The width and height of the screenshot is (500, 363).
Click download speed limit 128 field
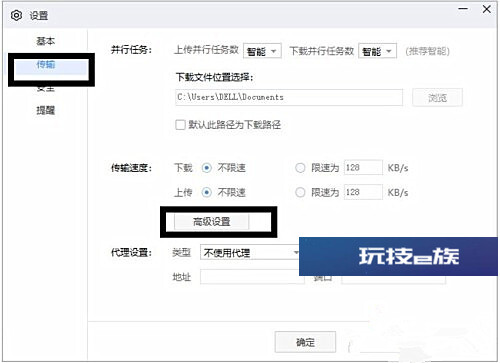[x=363, y=167]
